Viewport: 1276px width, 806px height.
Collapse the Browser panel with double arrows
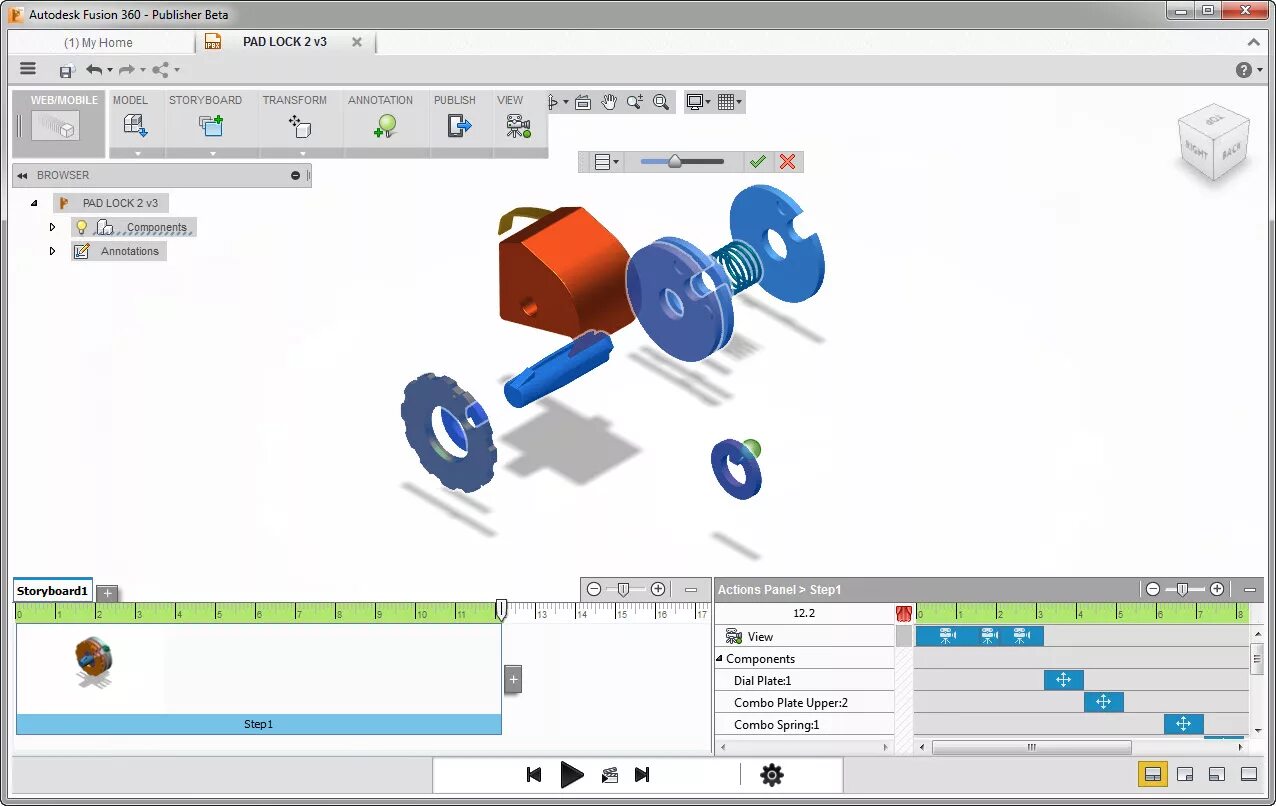point(22,176)
